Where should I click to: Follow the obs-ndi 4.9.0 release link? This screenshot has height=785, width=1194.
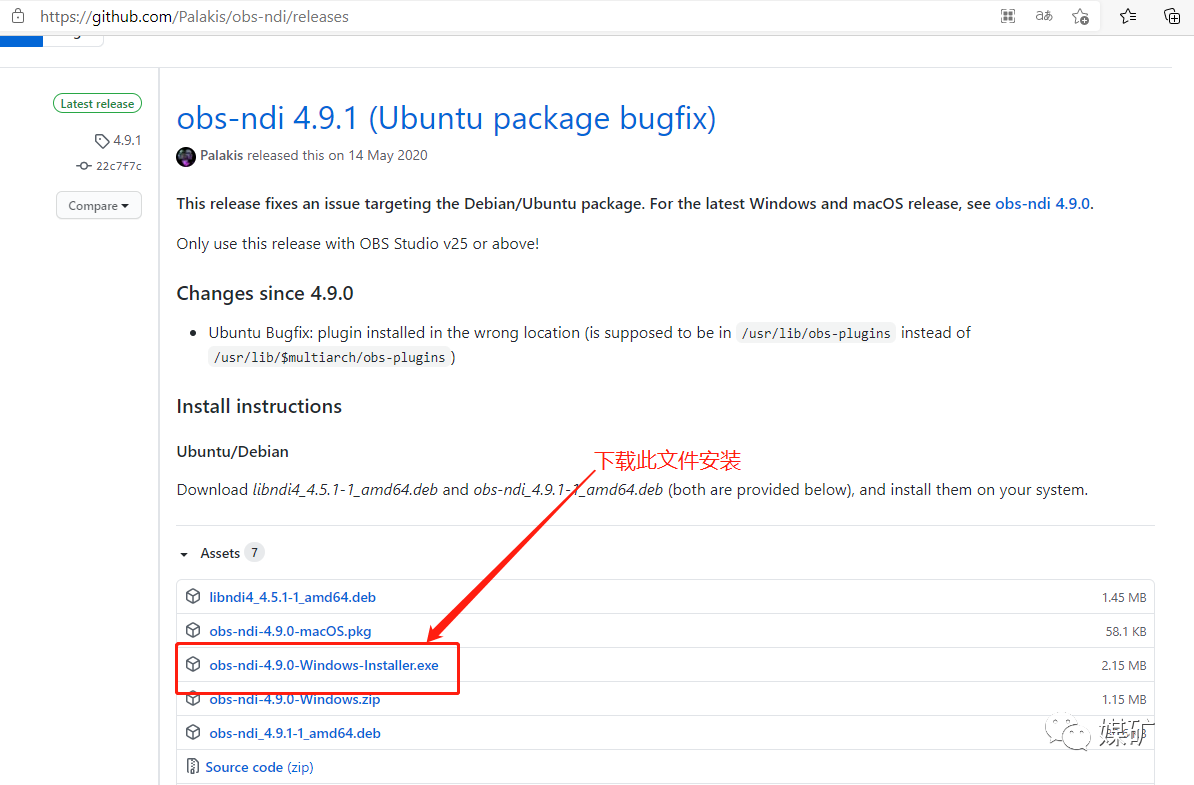point(1042,204)
